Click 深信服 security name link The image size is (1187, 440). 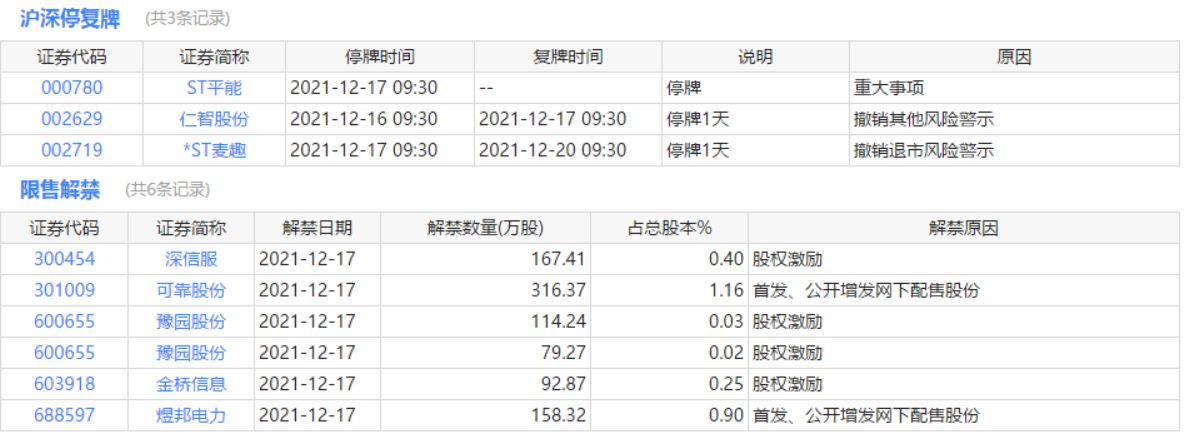point(191,260)
